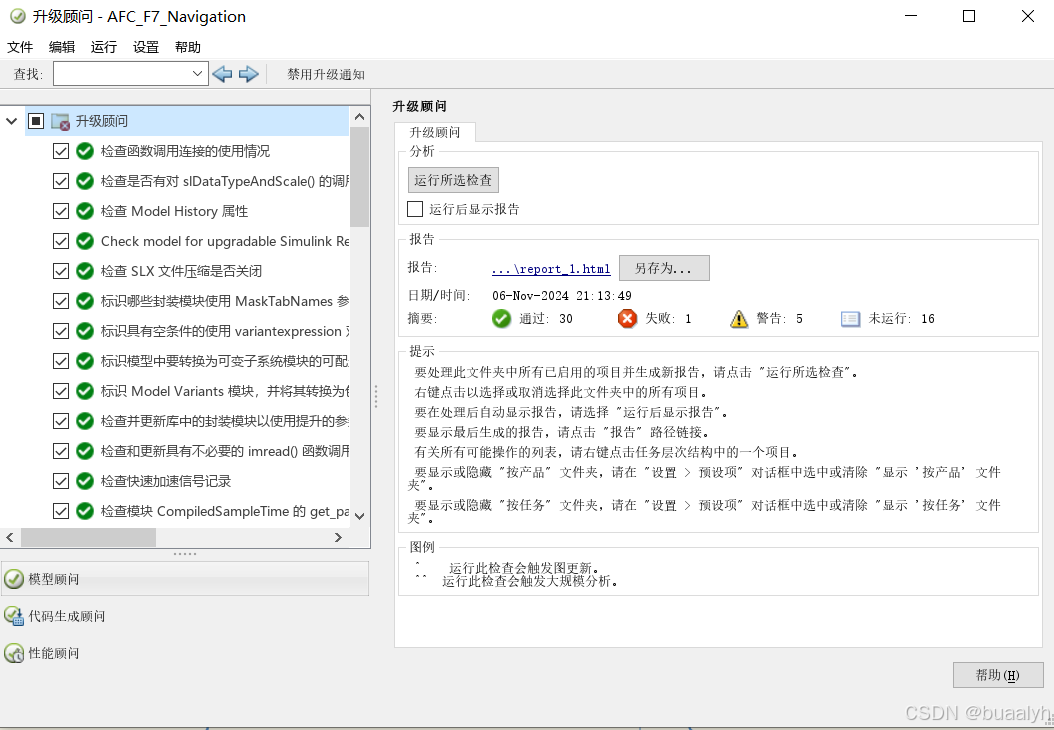The image size is (1054, 730).
Task: Click the 警告 warning summary triangle icon
Action: pos(739,319)
